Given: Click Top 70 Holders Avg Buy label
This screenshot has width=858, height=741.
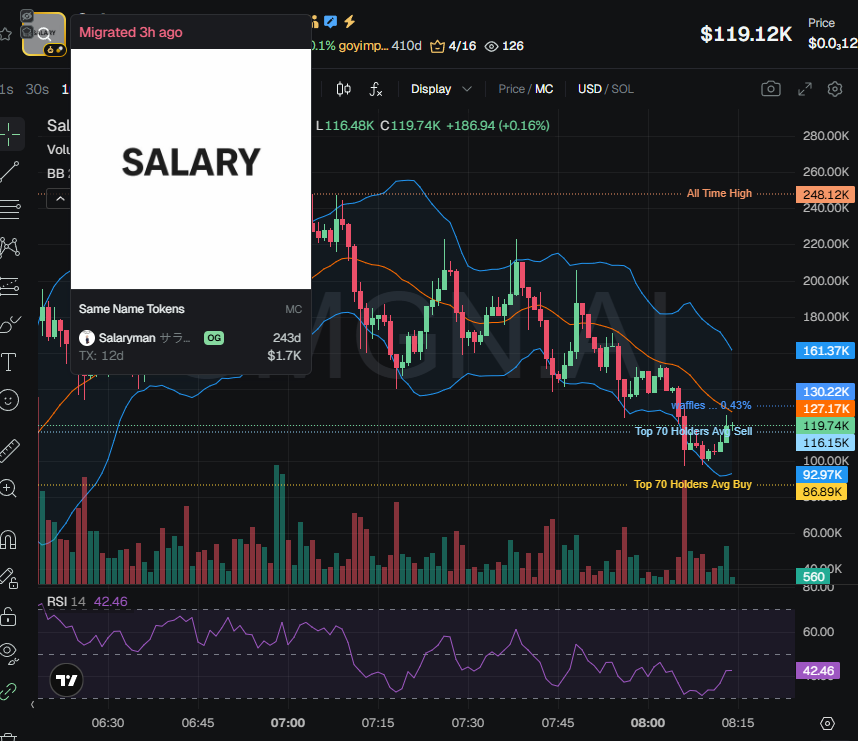Looking at the screenshot, I should (692, 484).
